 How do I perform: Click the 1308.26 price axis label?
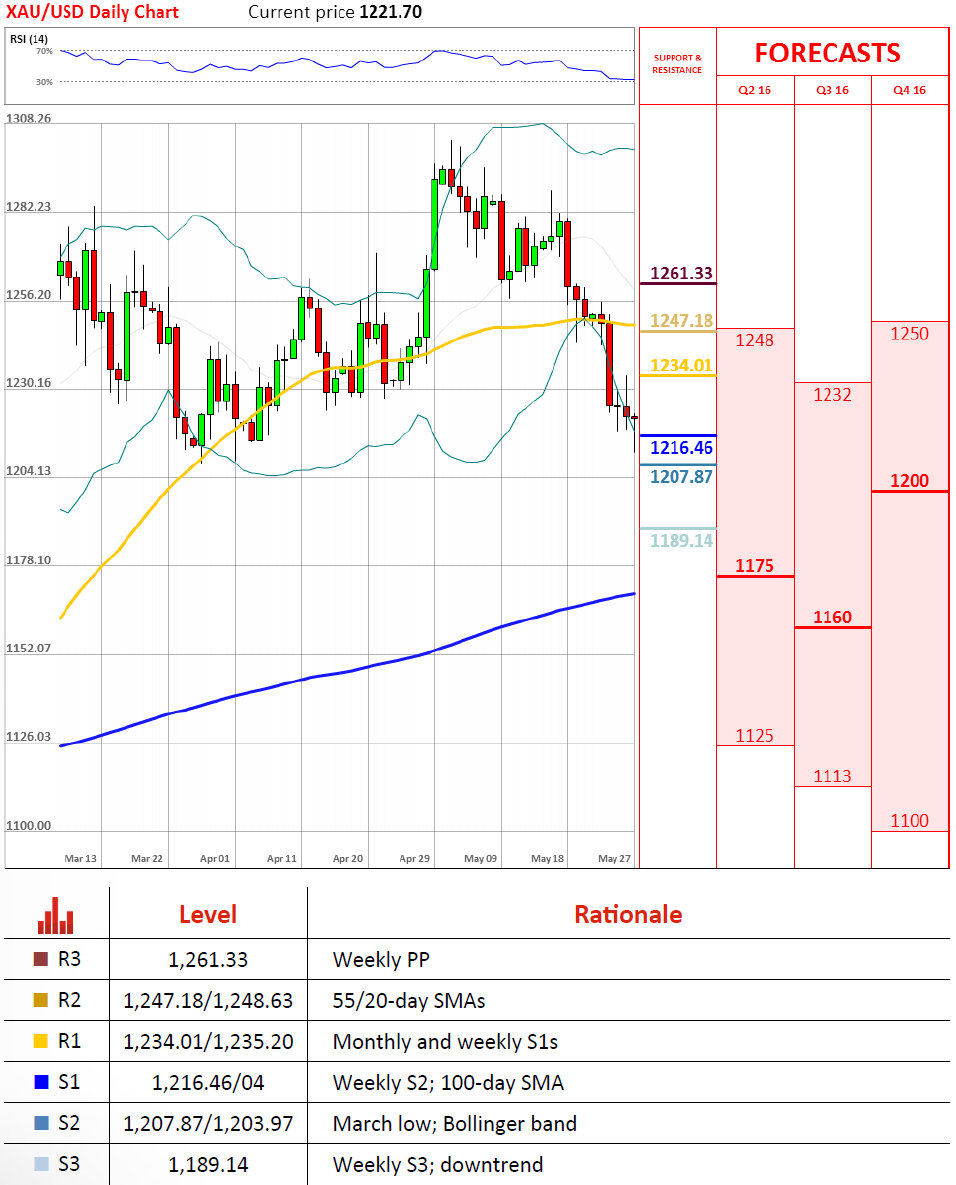click(x=28, y=119)
